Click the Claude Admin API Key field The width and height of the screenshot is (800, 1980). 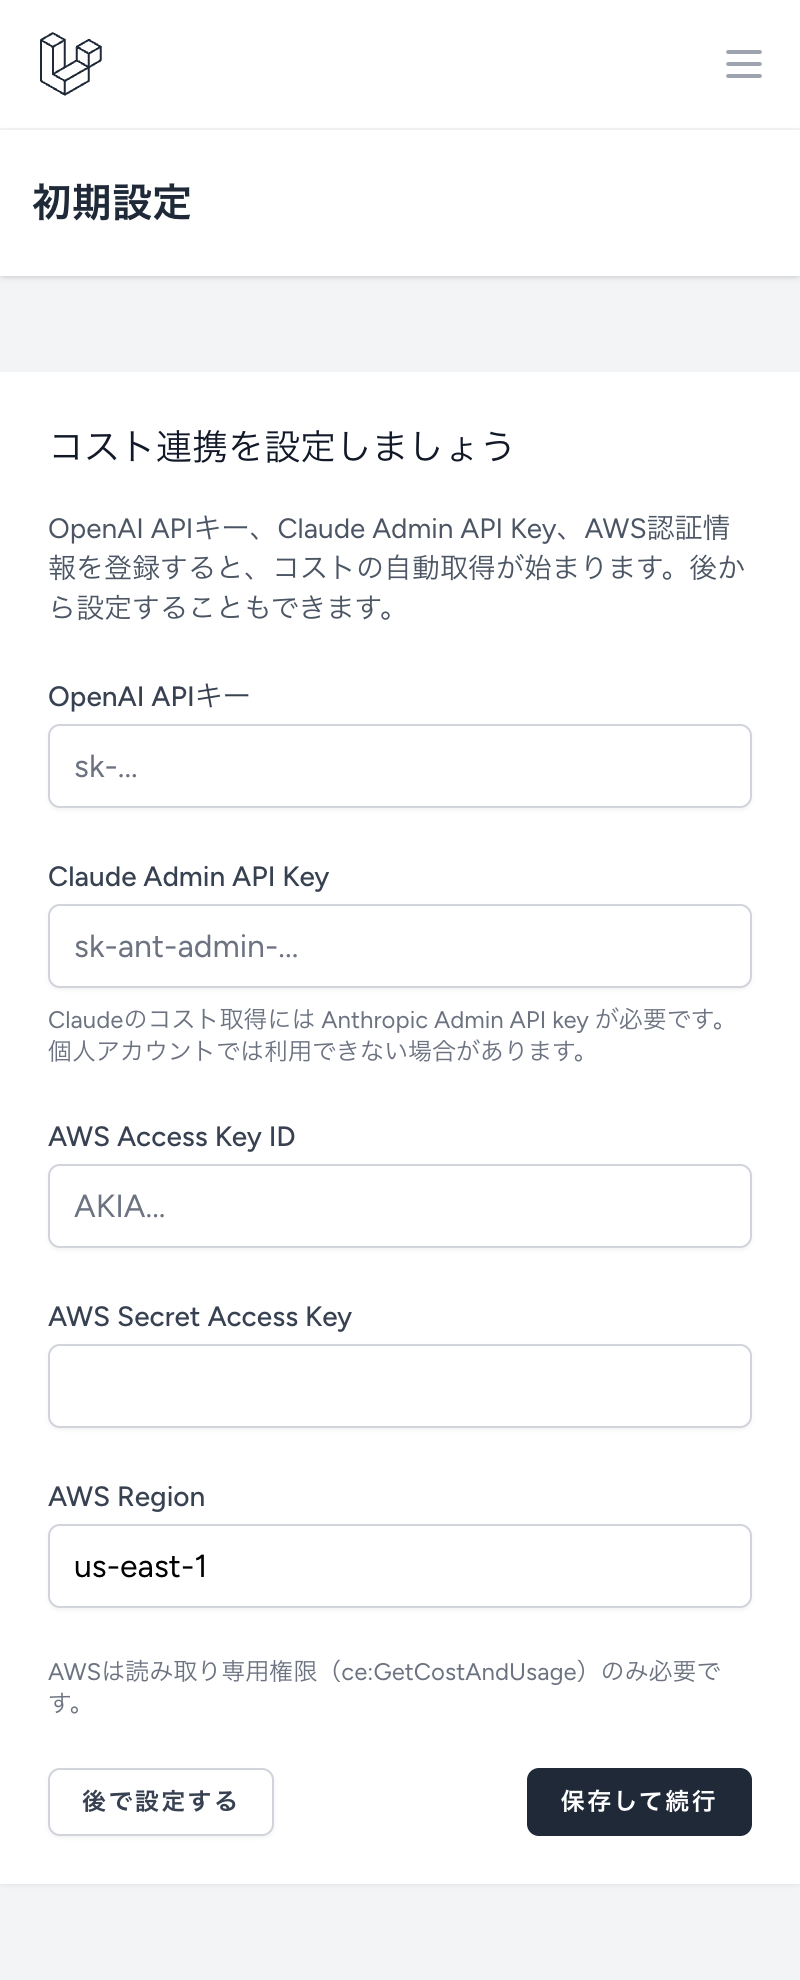[400, 946]
